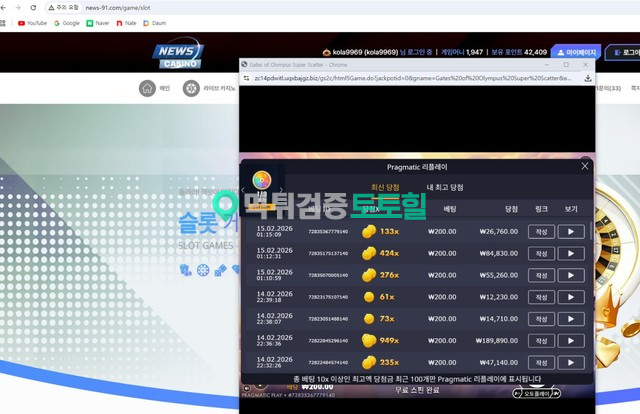This screenshot has height=414, width=640.
Task: Play the 949x win replay
Action: coord(570,340)
